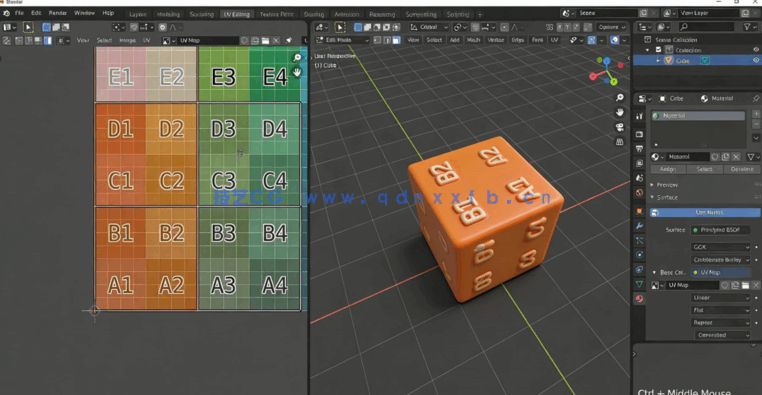
Task: Toggle the Use Nodes button
Action: [x=705, y=212]
